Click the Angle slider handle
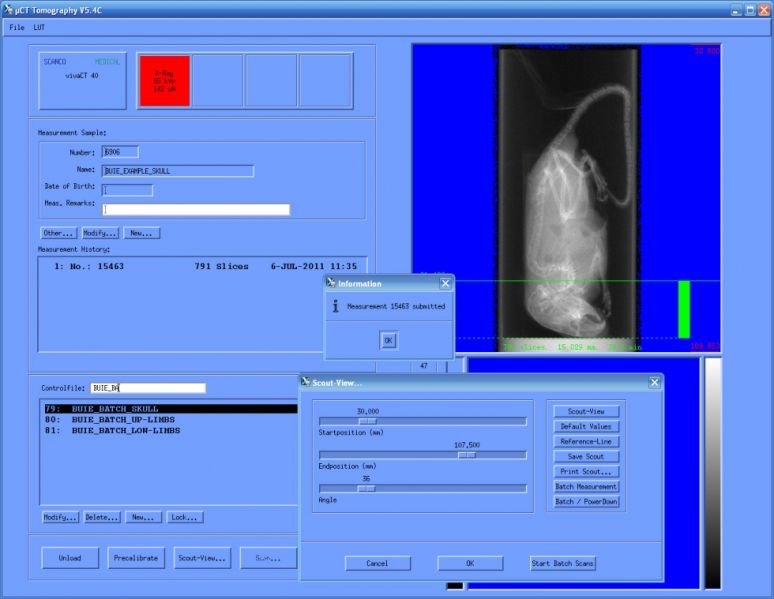 tap(366, 489)
